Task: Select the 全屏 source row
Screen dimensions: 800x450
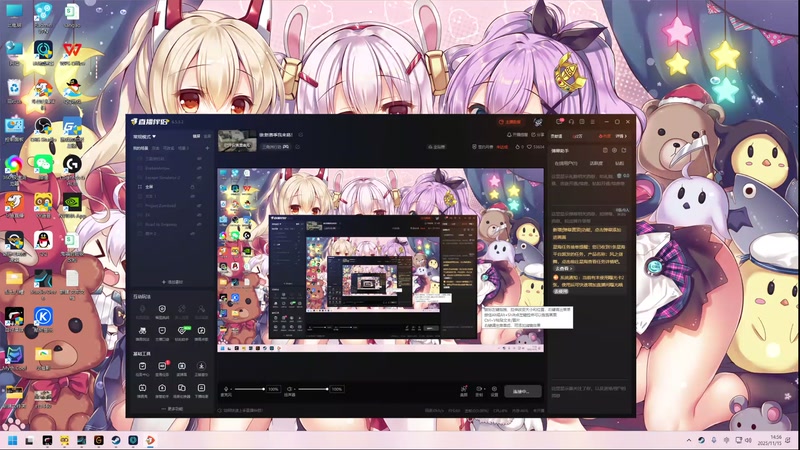Action: click(170, 187)
